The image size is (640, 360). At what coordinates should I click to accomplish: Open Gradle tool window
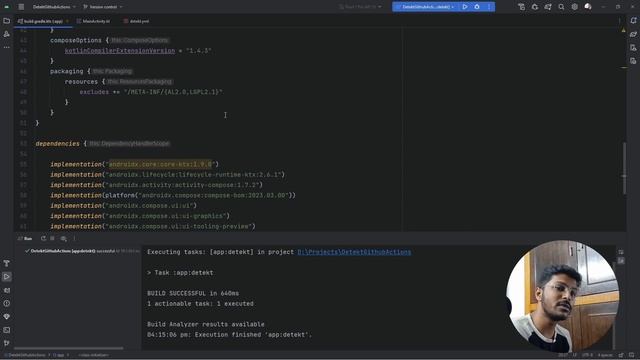tap(633, 34)
